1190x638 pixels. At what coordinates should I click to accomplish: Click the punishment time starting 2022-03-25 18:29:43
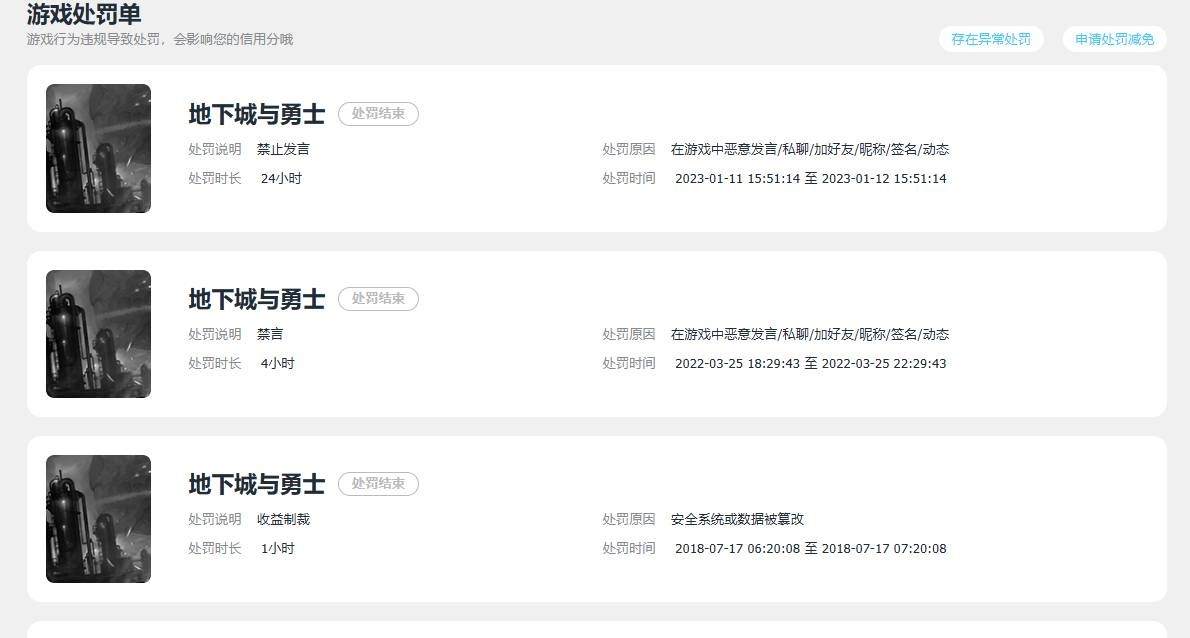coord(811,363)
